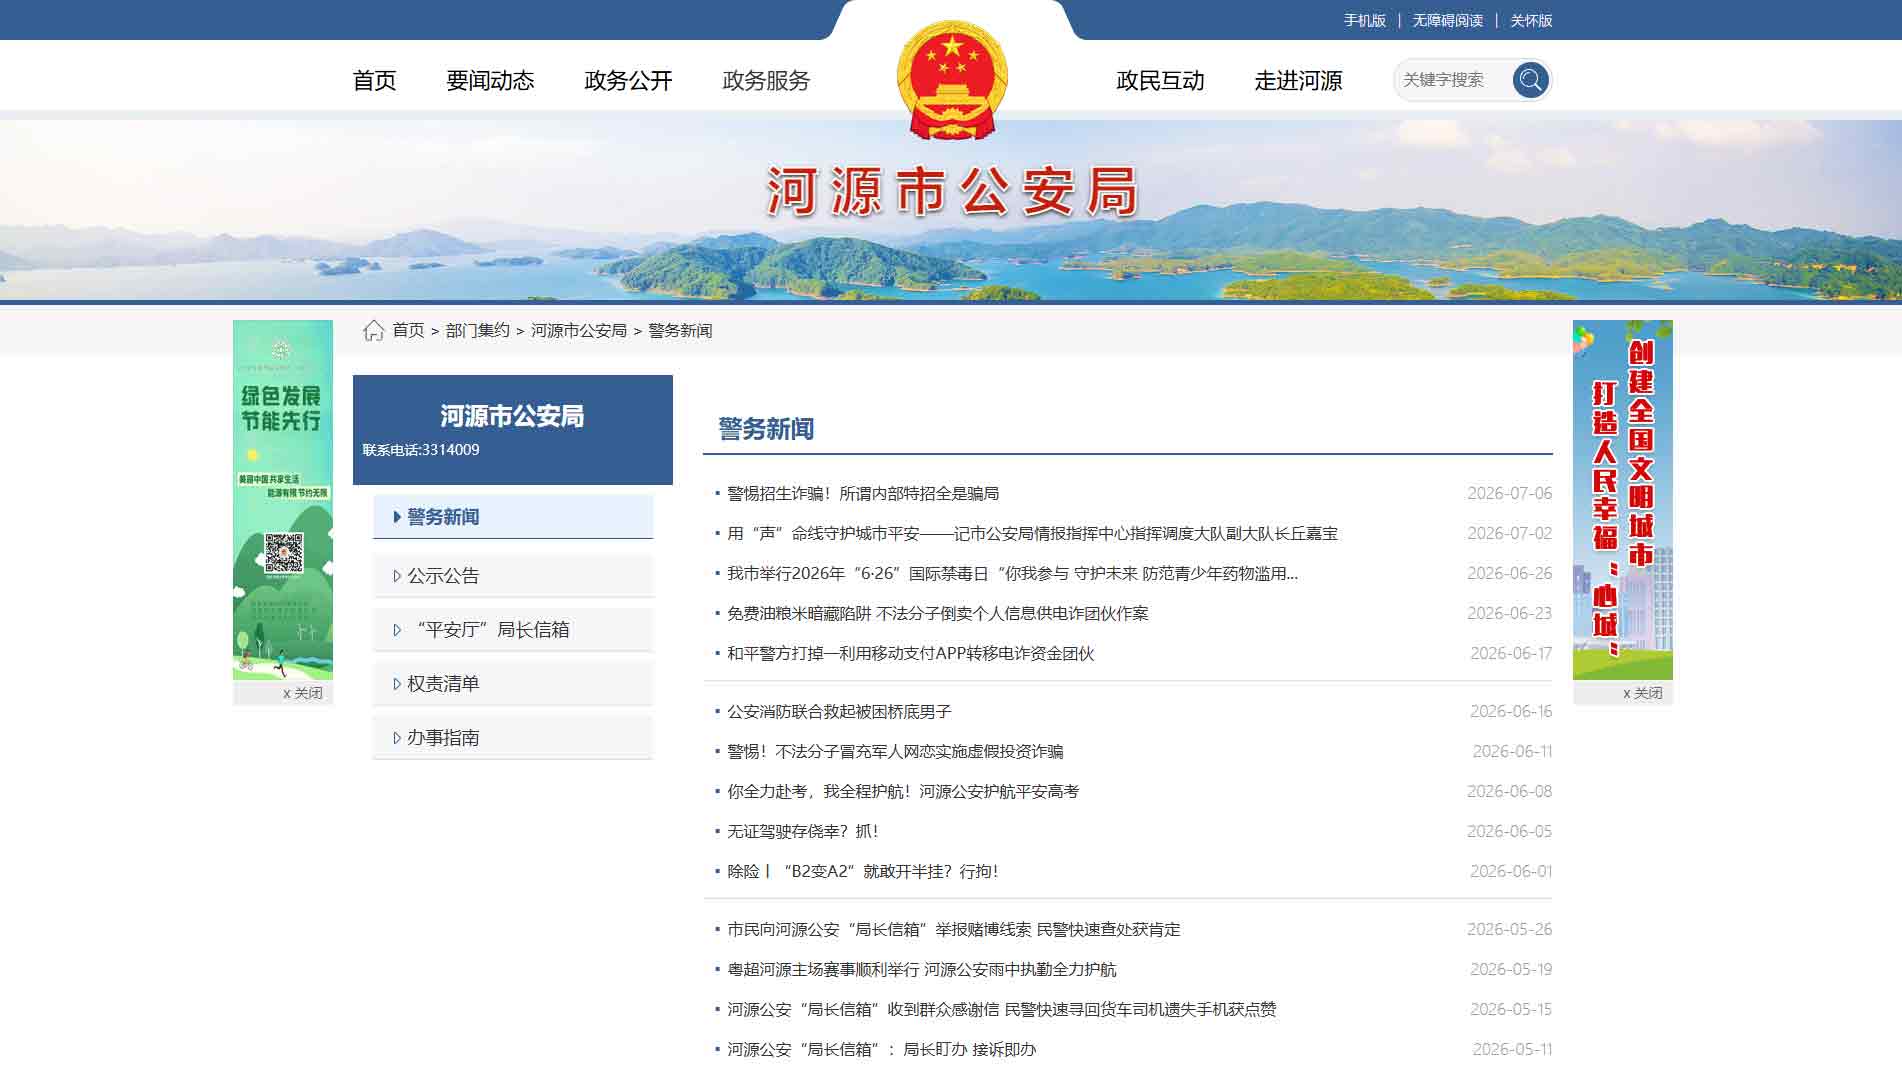
Task: Click the triangle arrow beside 公示公告
Action: 397,576
